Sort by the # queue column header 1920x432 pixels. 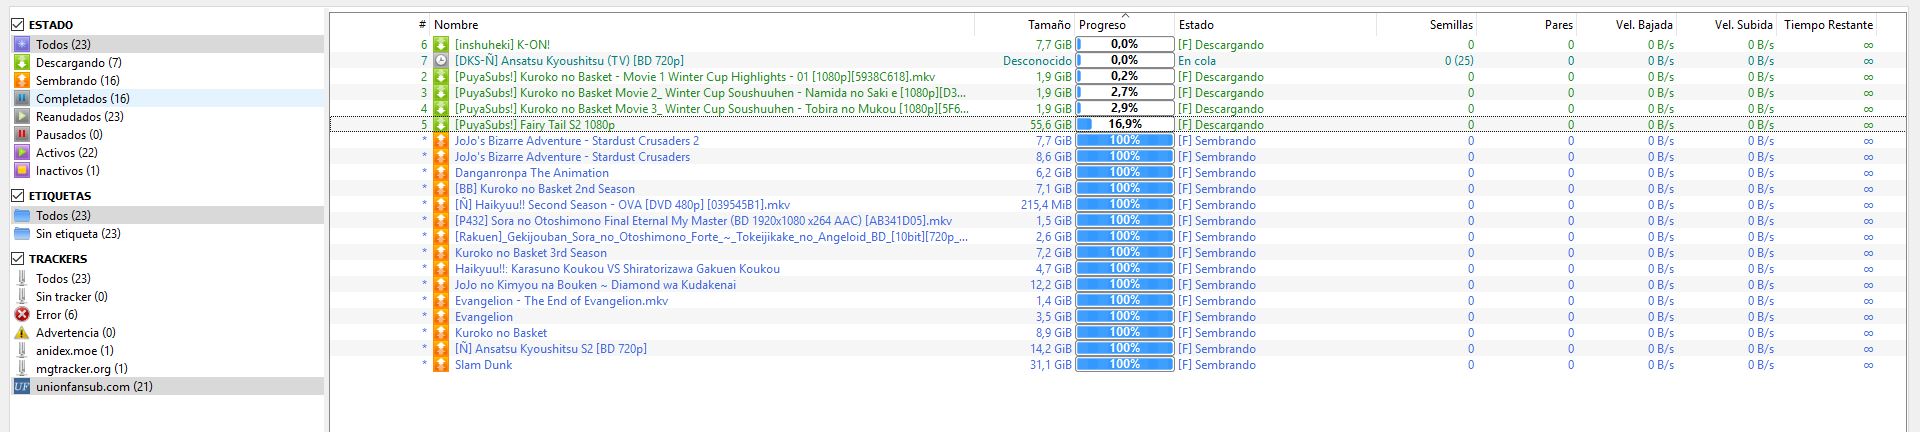coord(380,25)
